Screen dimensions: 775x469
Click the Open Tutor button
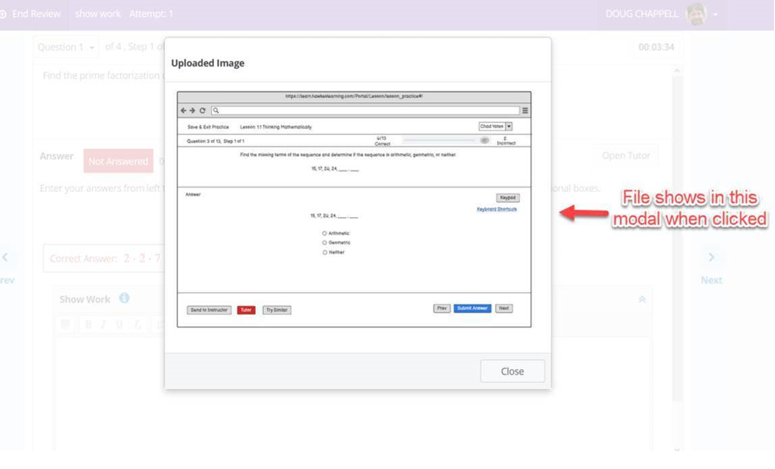tap(626, 156)
